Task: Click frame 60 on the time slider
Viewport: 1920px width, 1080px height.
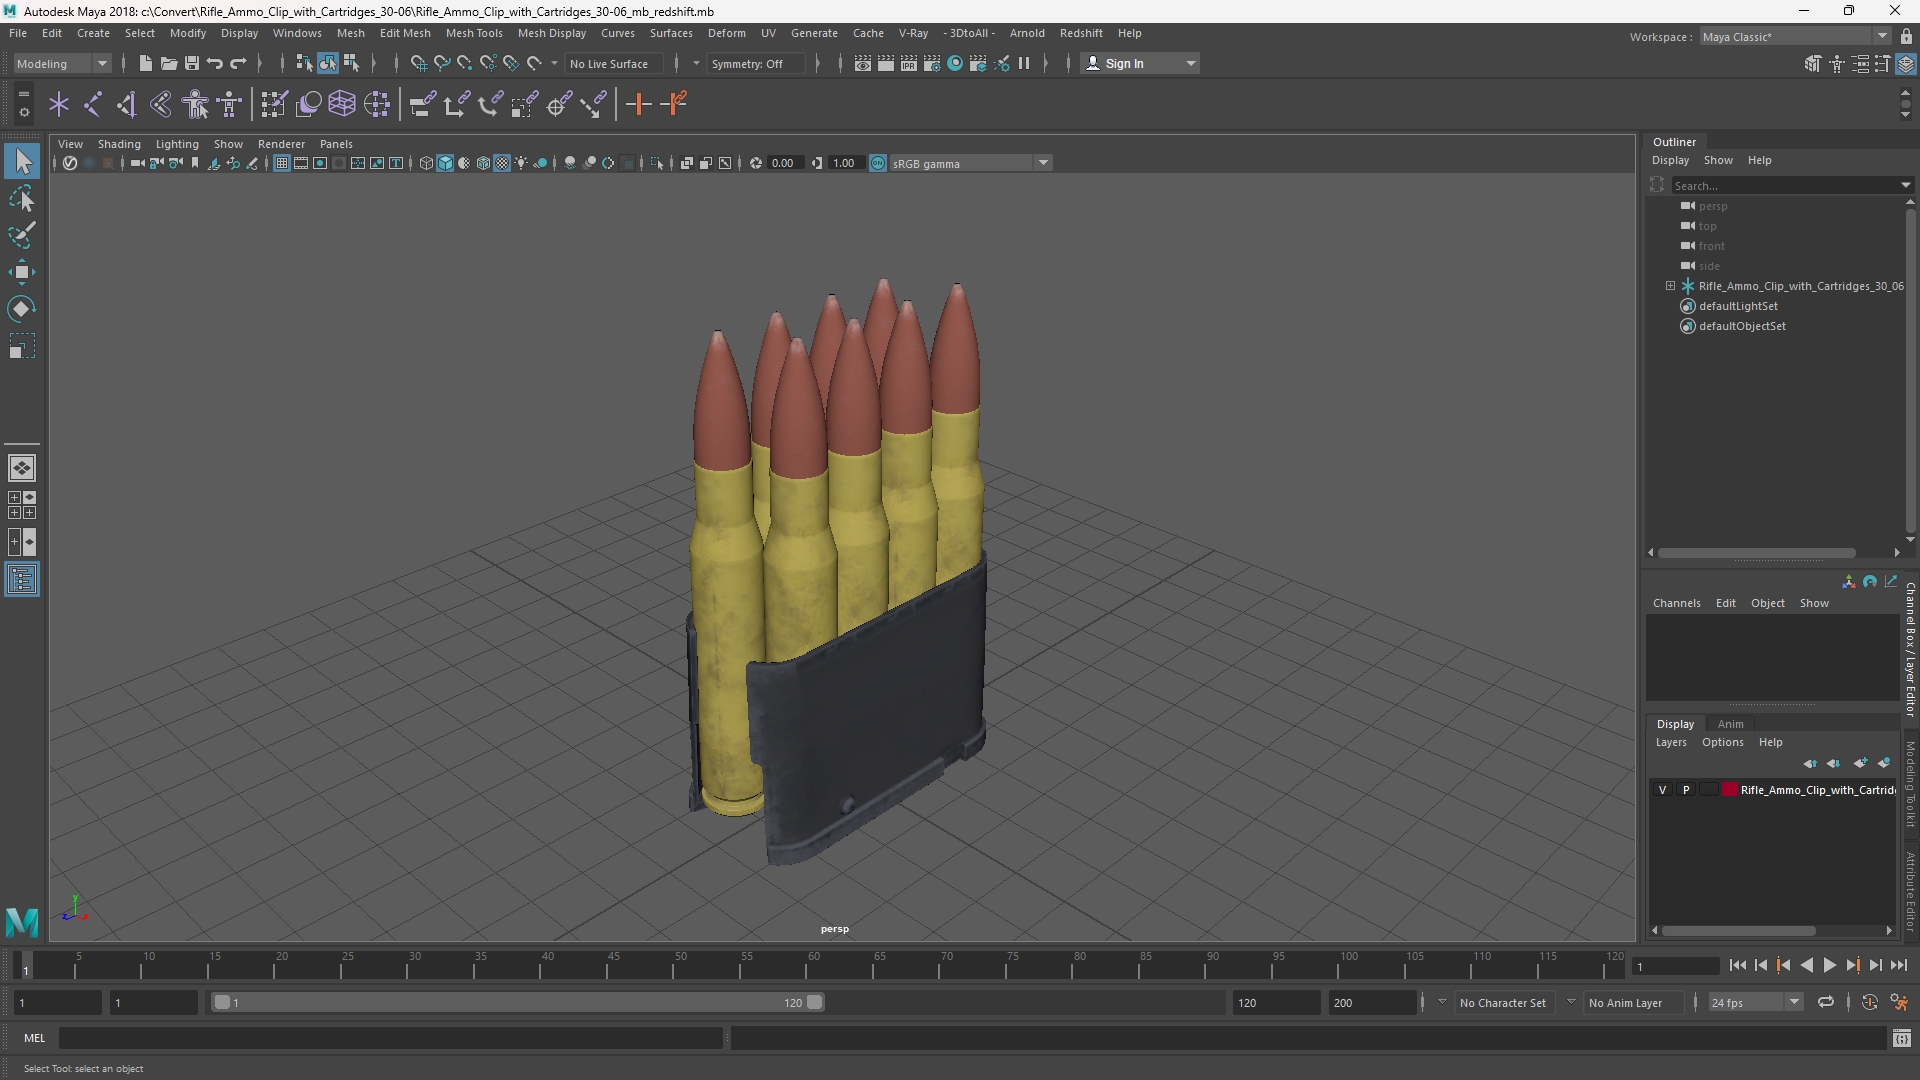Action: (813, 965)
